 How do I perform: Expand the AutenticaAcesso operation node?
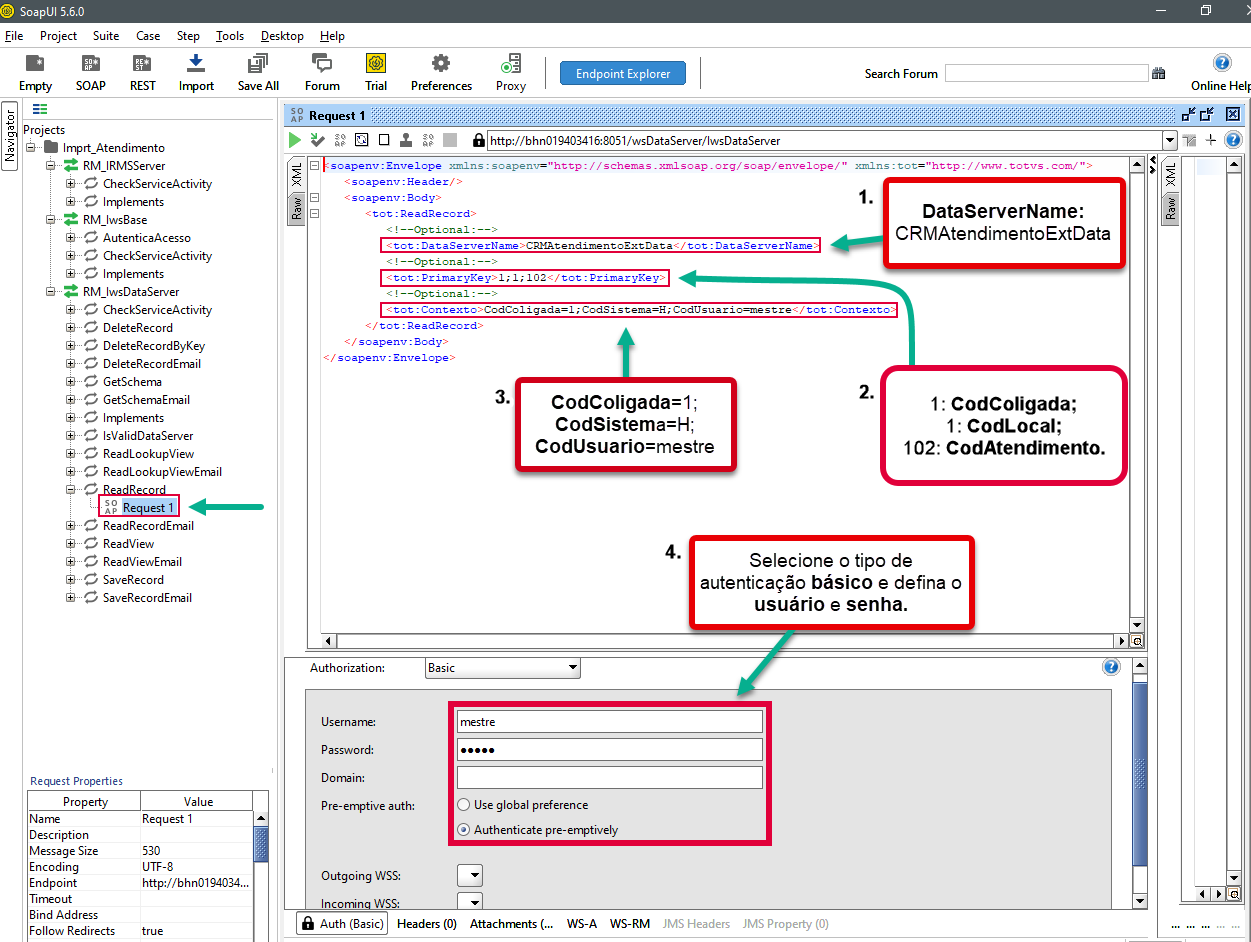click(71, 238)
